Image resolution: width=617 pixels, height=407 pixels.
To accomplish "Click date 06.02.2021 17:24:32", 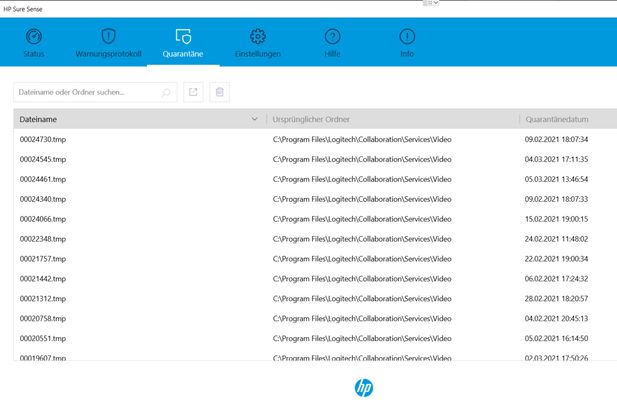I will [x=556, y=279].
